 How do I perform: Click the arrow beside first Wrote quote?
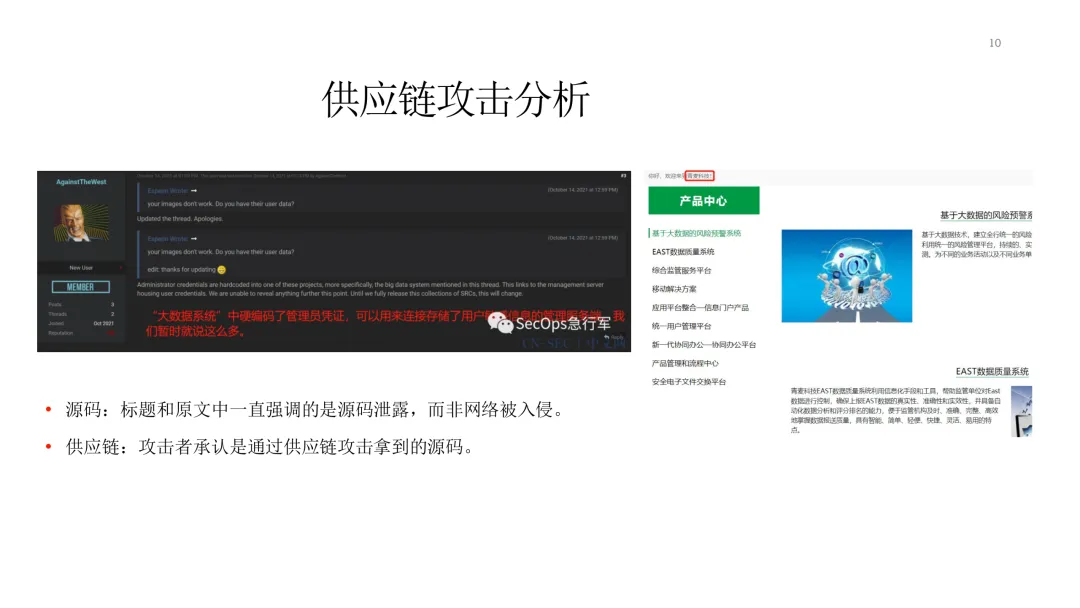point(194,191)
